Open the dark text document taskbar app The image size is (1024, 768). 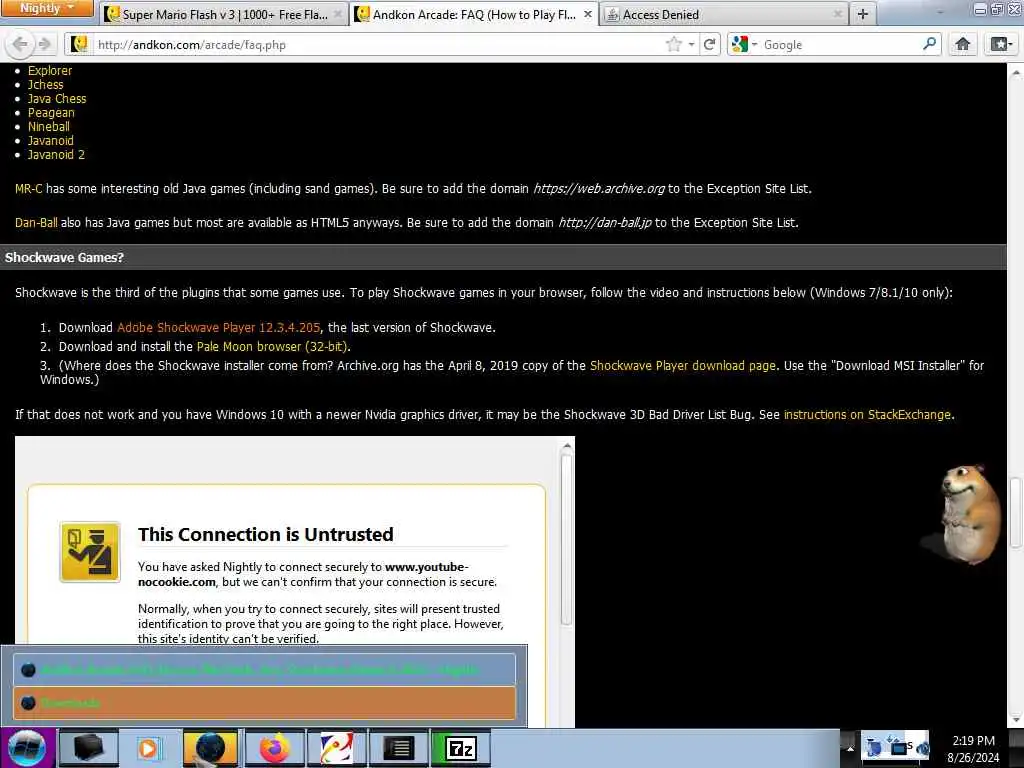click(398, 748)
